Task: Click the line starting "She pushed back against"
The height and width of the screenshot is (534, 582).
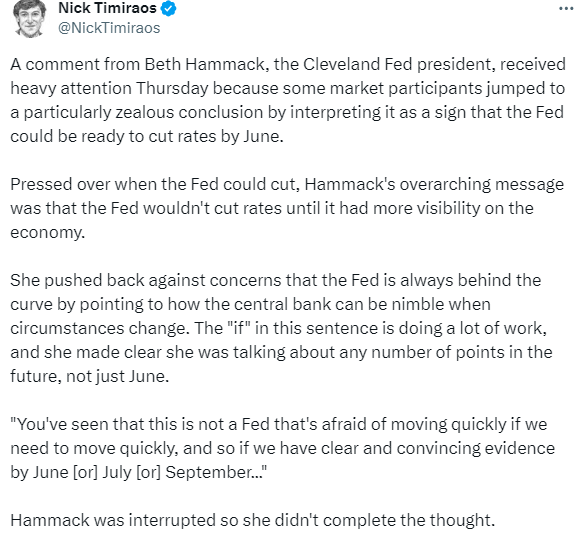Action: pos(275,280)
